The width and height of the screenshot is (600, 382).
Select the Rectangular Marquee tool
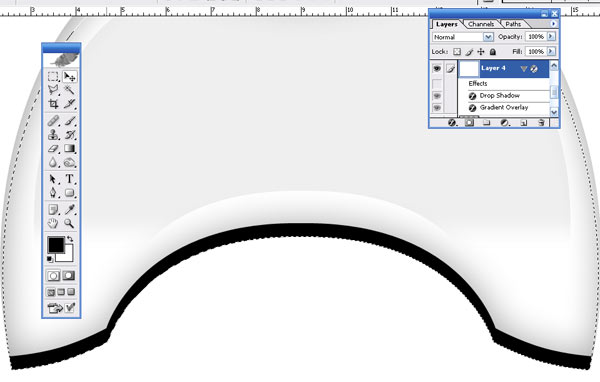point(53,76)
